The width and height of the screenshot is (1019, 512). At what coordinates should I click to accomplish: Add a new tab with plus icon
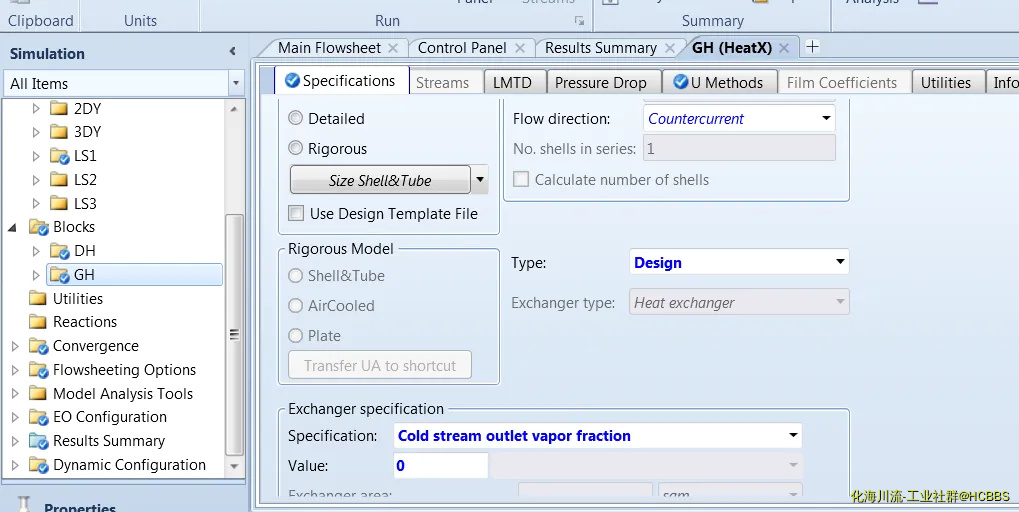(812, 47)
